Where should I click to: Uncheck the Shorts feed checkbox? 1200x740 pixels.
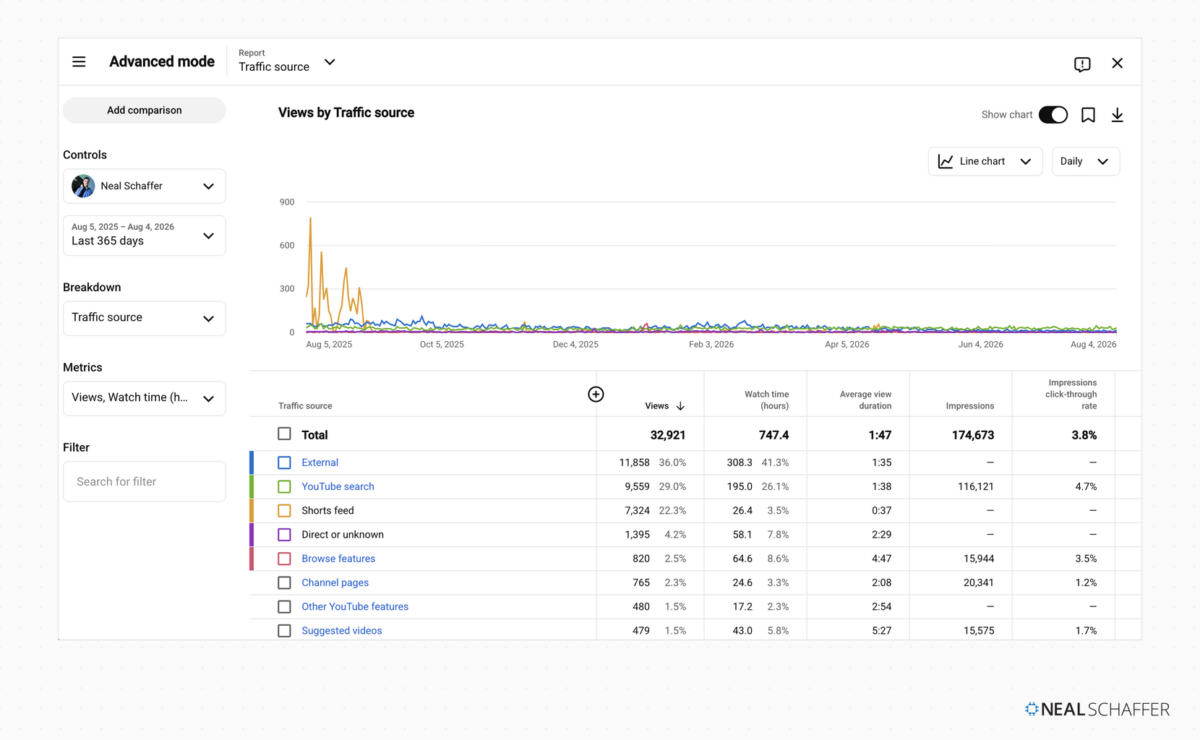click(x=284, y=511)
